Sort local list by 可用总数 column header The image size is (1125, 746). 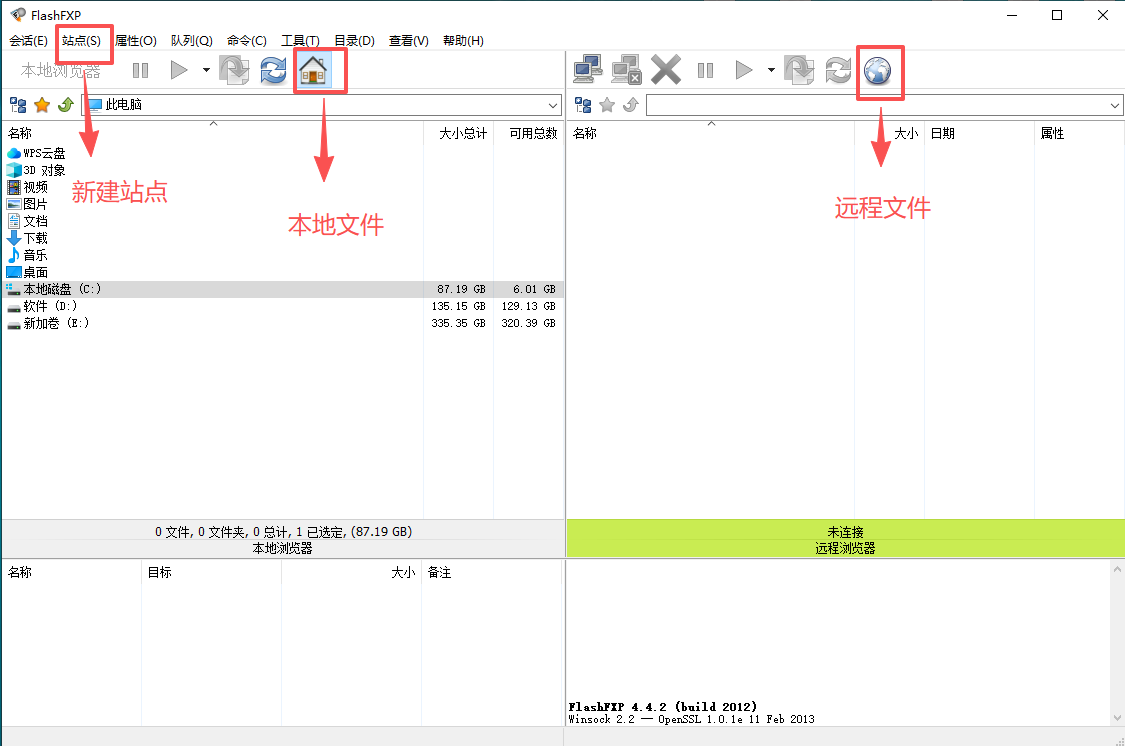(x=529, y=133)
